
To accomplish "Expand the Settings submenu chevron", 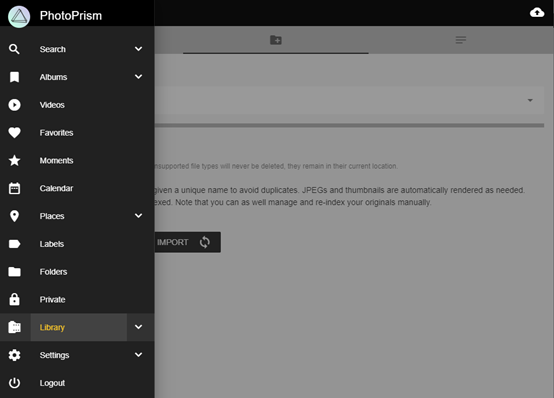I will [138, 355].
